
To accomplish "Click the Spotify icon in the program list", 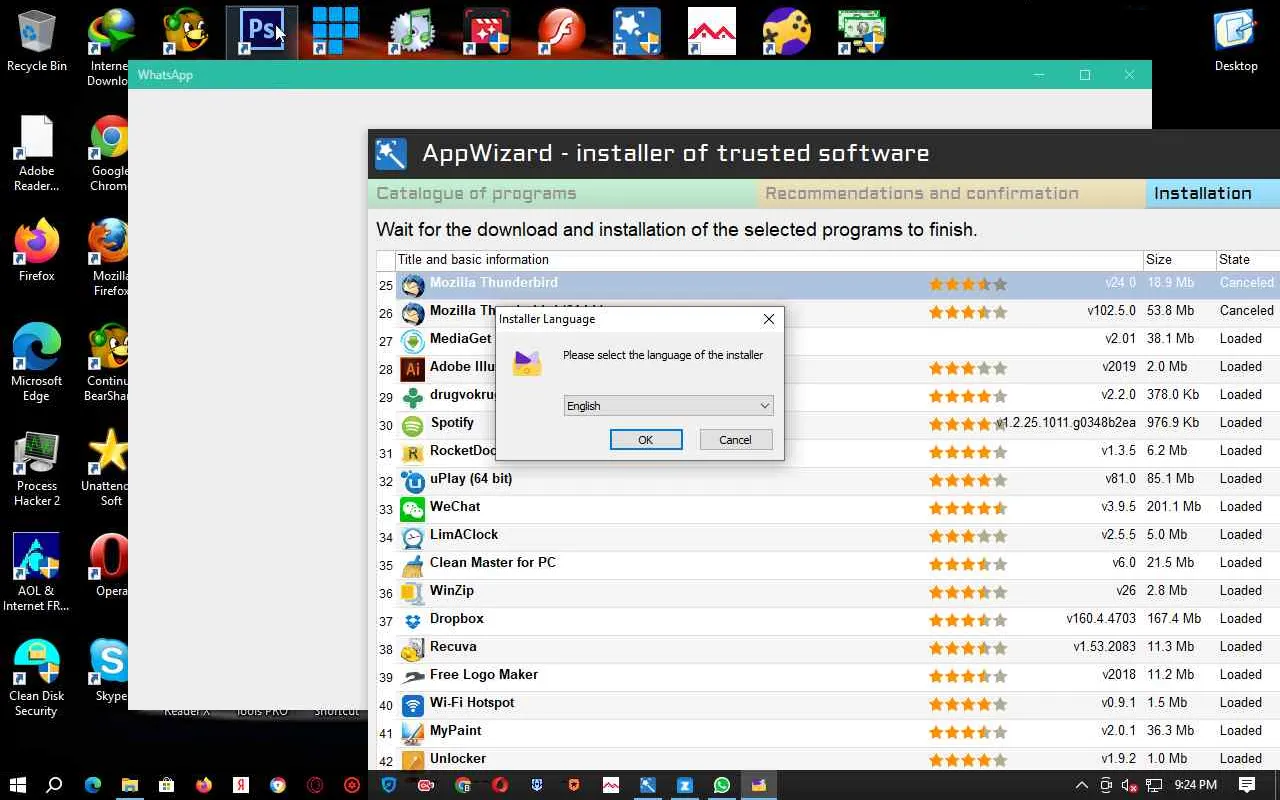I will pyautogui.click(x=413, y=425).
